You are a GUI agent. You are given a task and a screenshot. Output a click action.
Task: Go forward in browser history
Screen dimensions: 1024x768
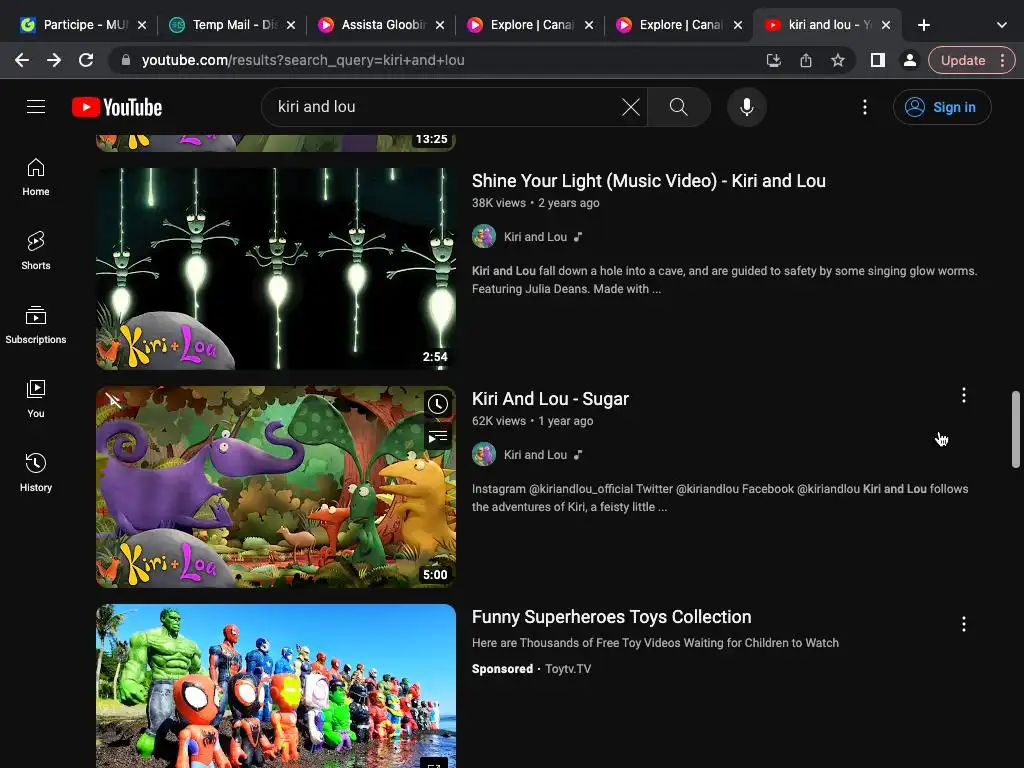pos(54,60)
